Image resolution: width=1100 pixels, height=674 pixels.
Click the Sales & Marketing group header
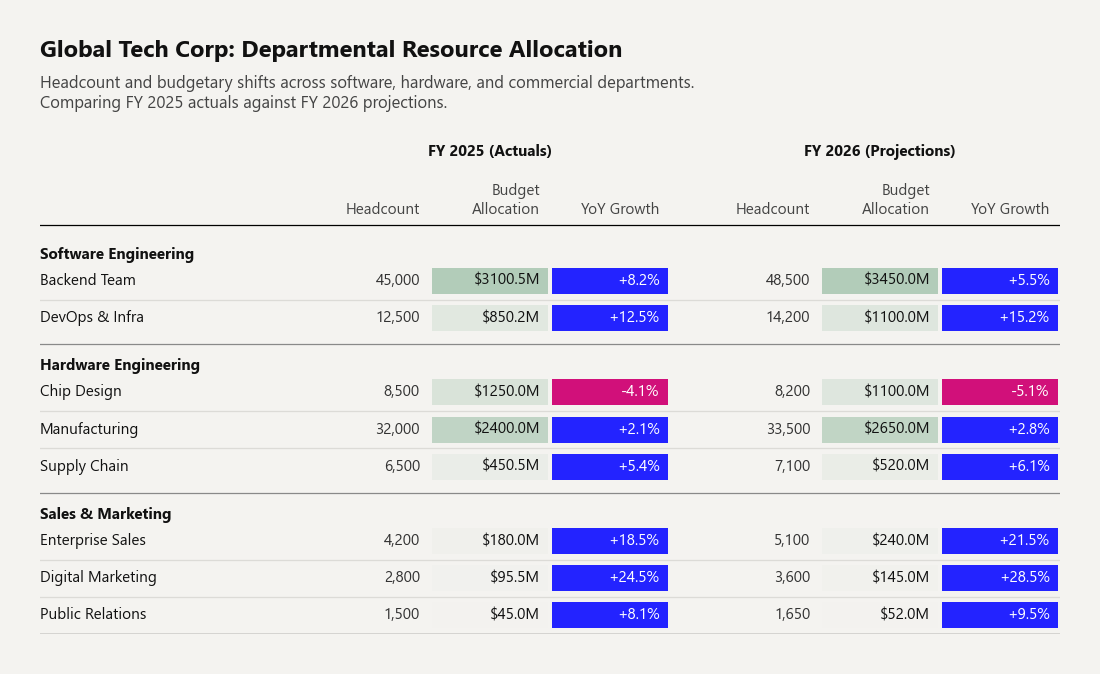pos(106,513)
